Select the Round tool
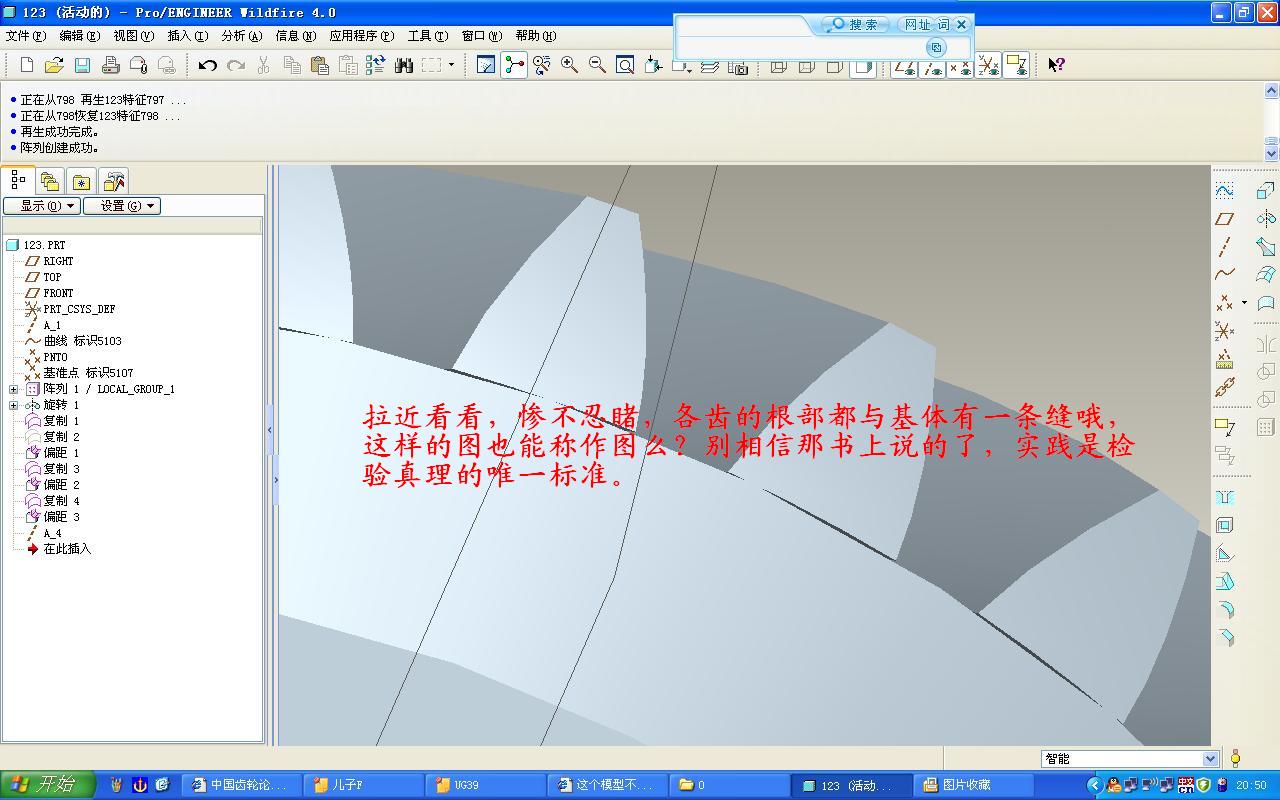The height and width of the screenshot is (800, 1280). (x=1224, y=609)
